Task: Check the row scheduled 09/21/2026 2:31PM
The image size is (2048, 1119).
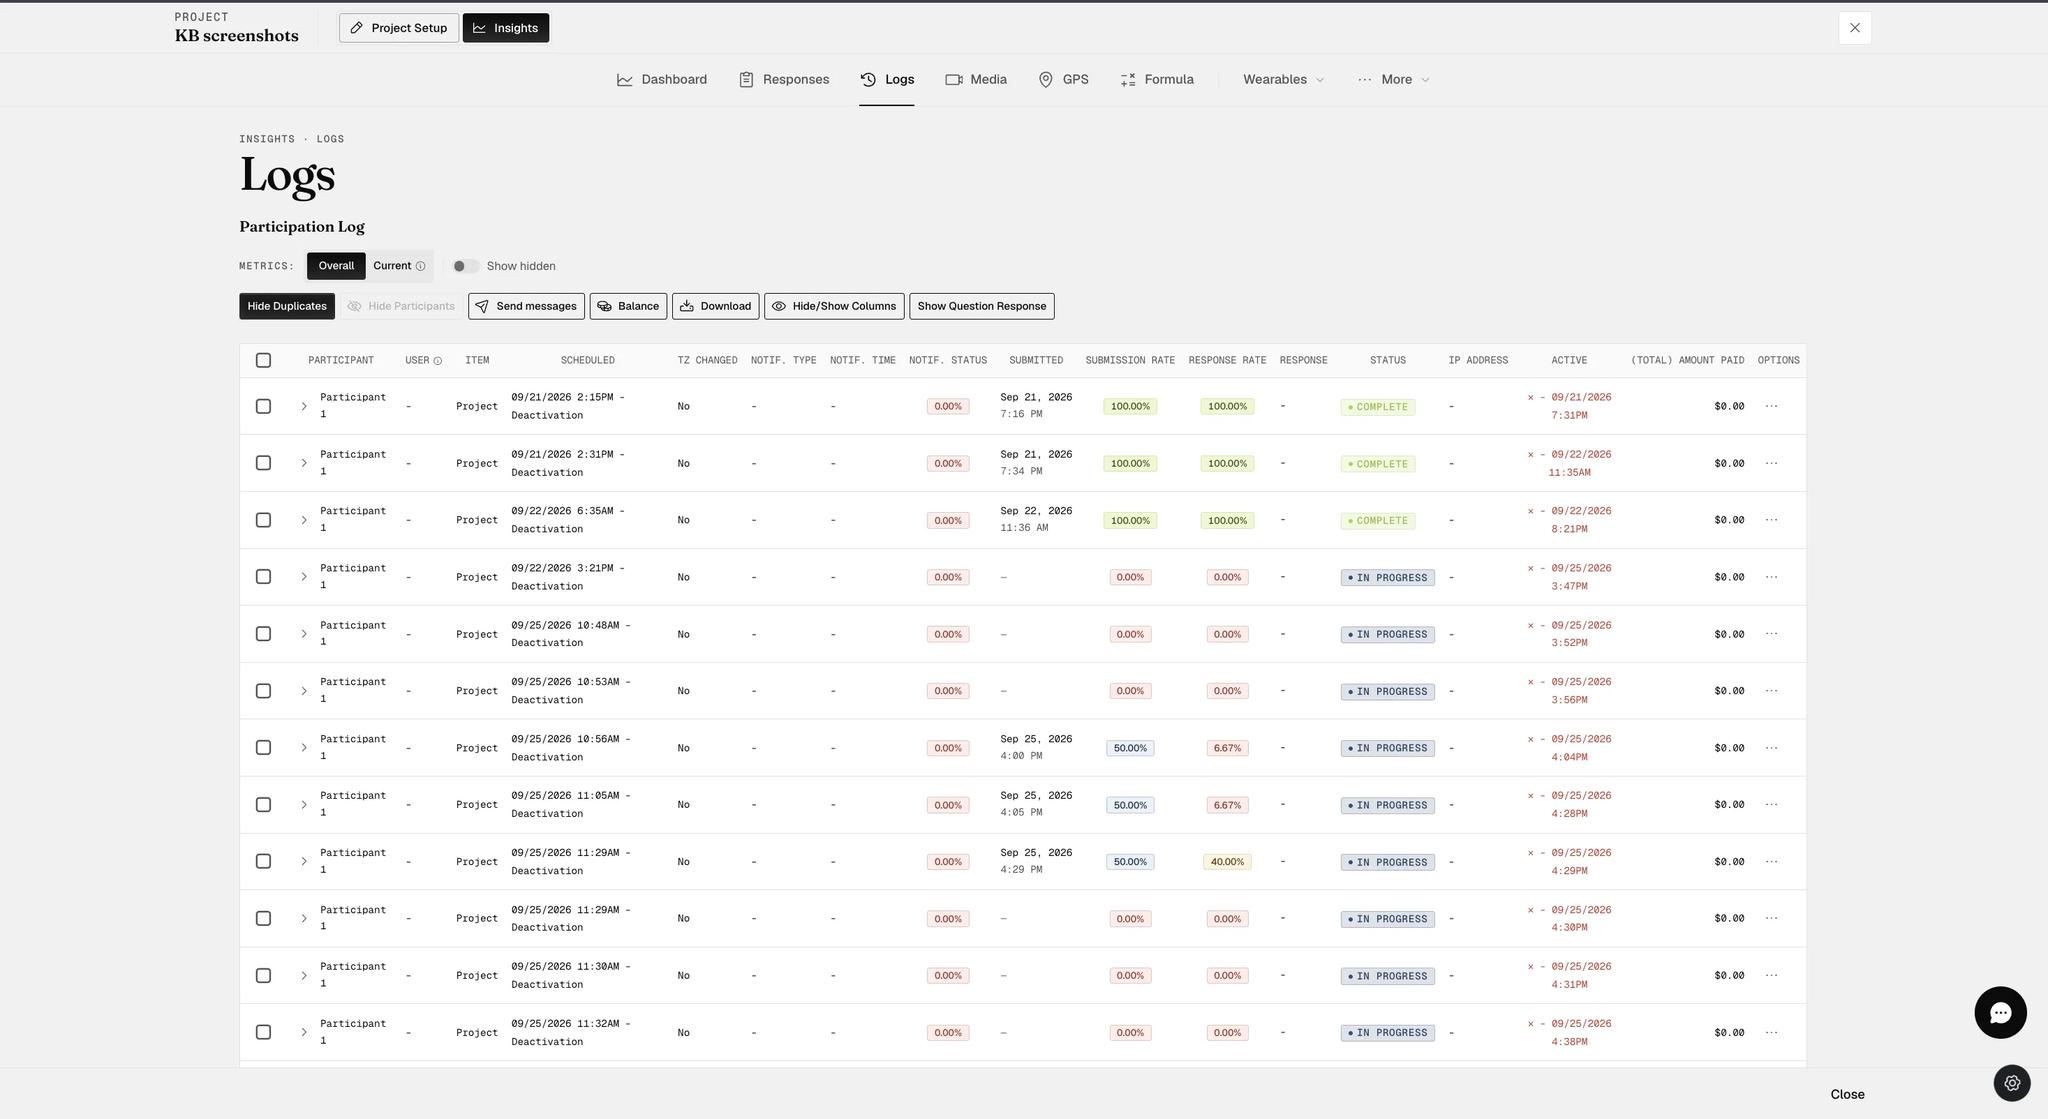Action: (263, 463)
